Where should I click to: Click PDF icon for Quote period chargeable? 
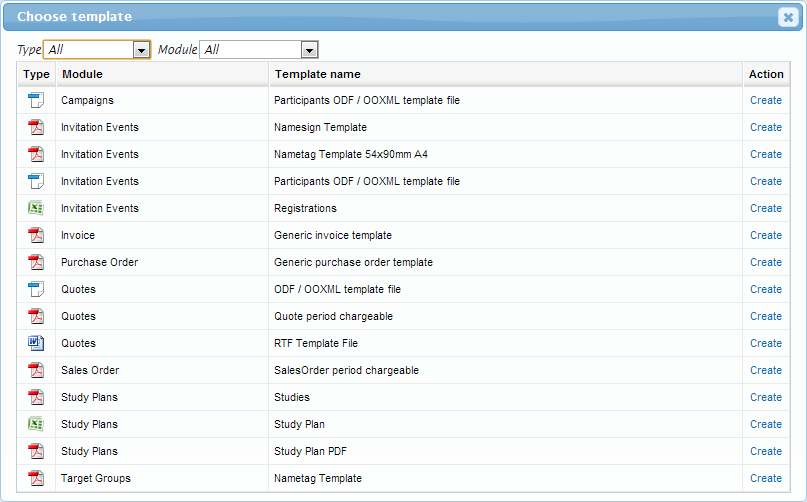36,316
